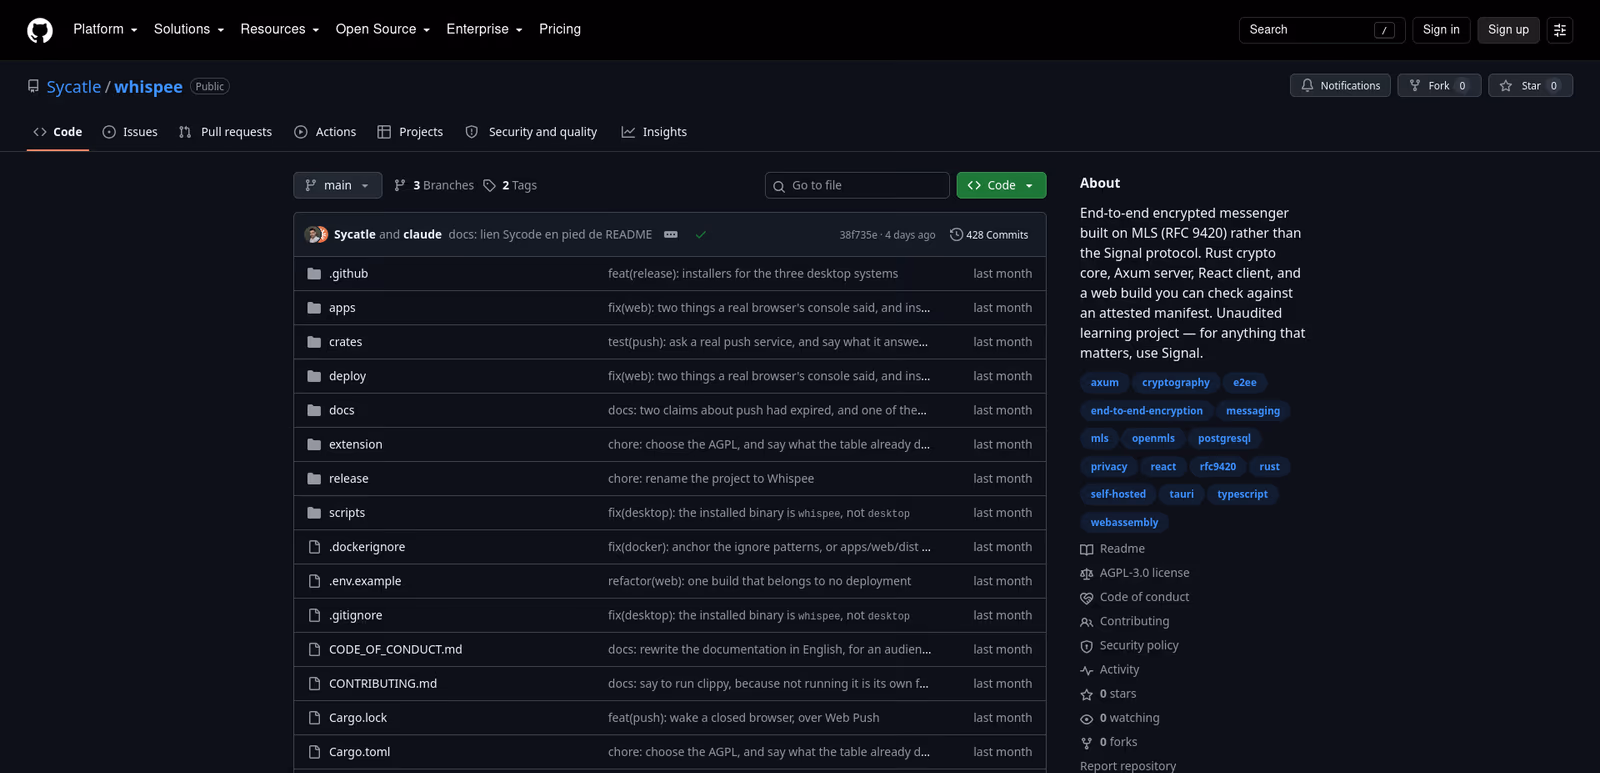Image resolution: width=1600 pixels, height=773 pixels.
Task: Open the crates folder
Action: pyautogui.click(x=346, y=342)
